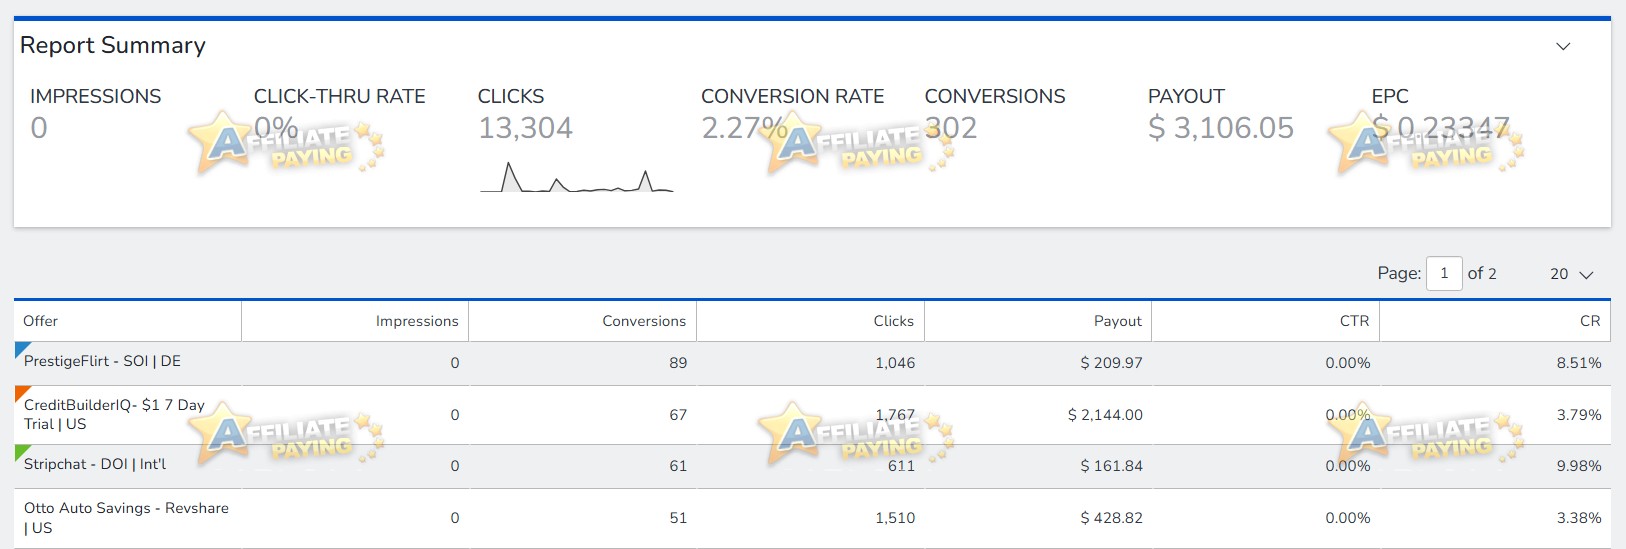Click the green marker on Stripchat row

point(22,452)
